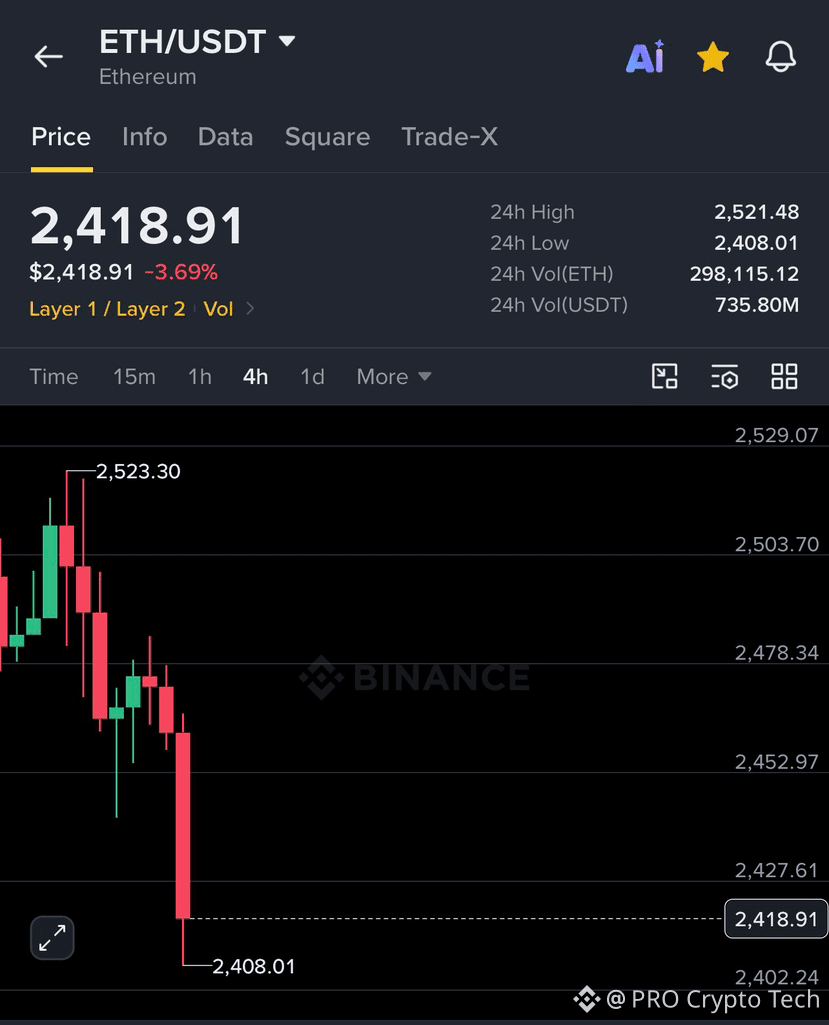Open the Square tab

coord(328,137)
